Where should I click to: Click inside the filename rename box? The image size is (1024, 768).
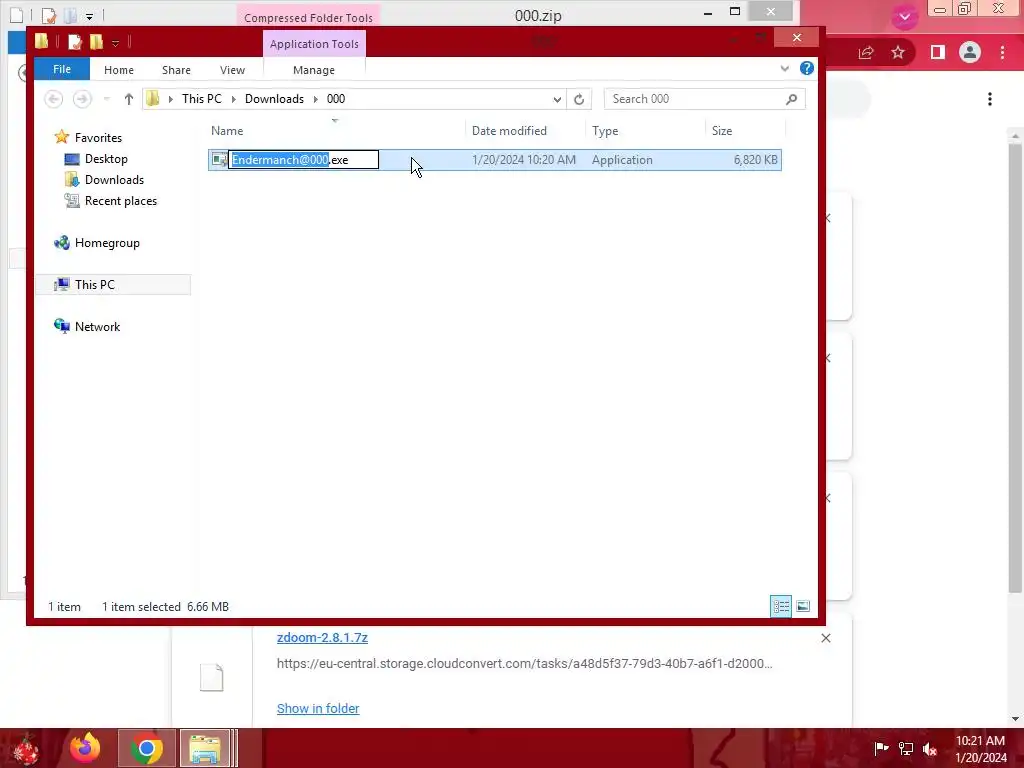coord(304,160)
